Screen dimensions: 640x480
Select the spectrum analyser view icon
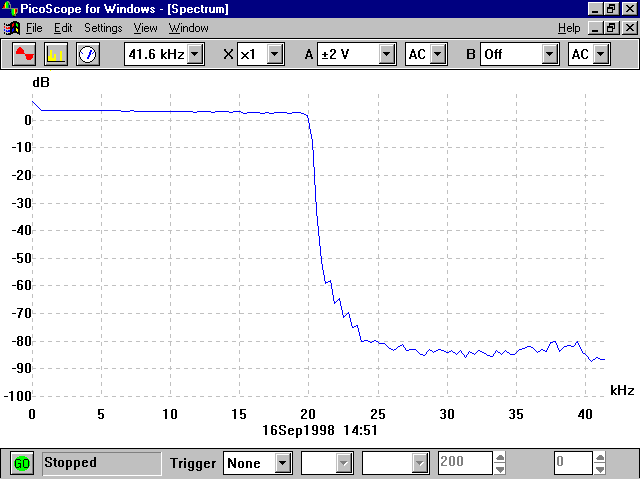[x=56, y=54]
